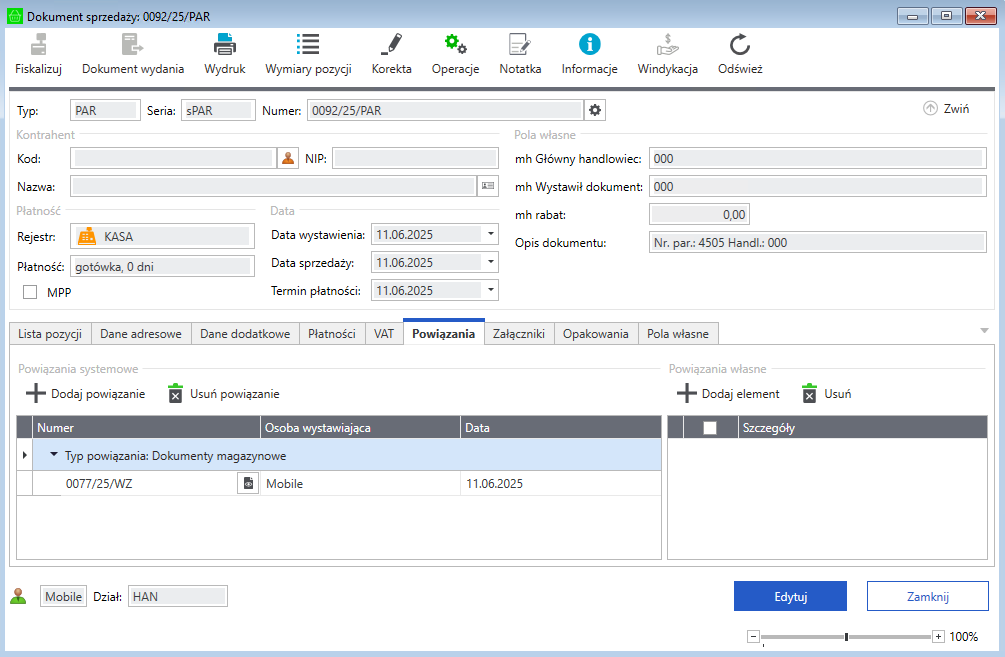Click the Fiskalizuj toolbar icon
1005x657 pixels.
(39, 45)
